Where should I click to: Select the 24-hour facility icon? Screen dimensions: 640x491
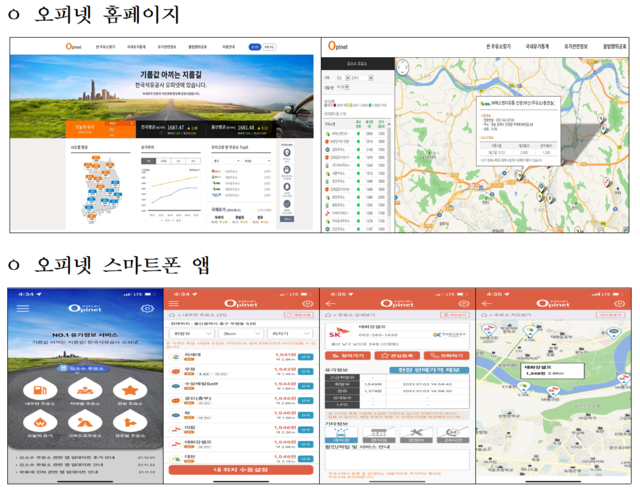click(453, 435)
